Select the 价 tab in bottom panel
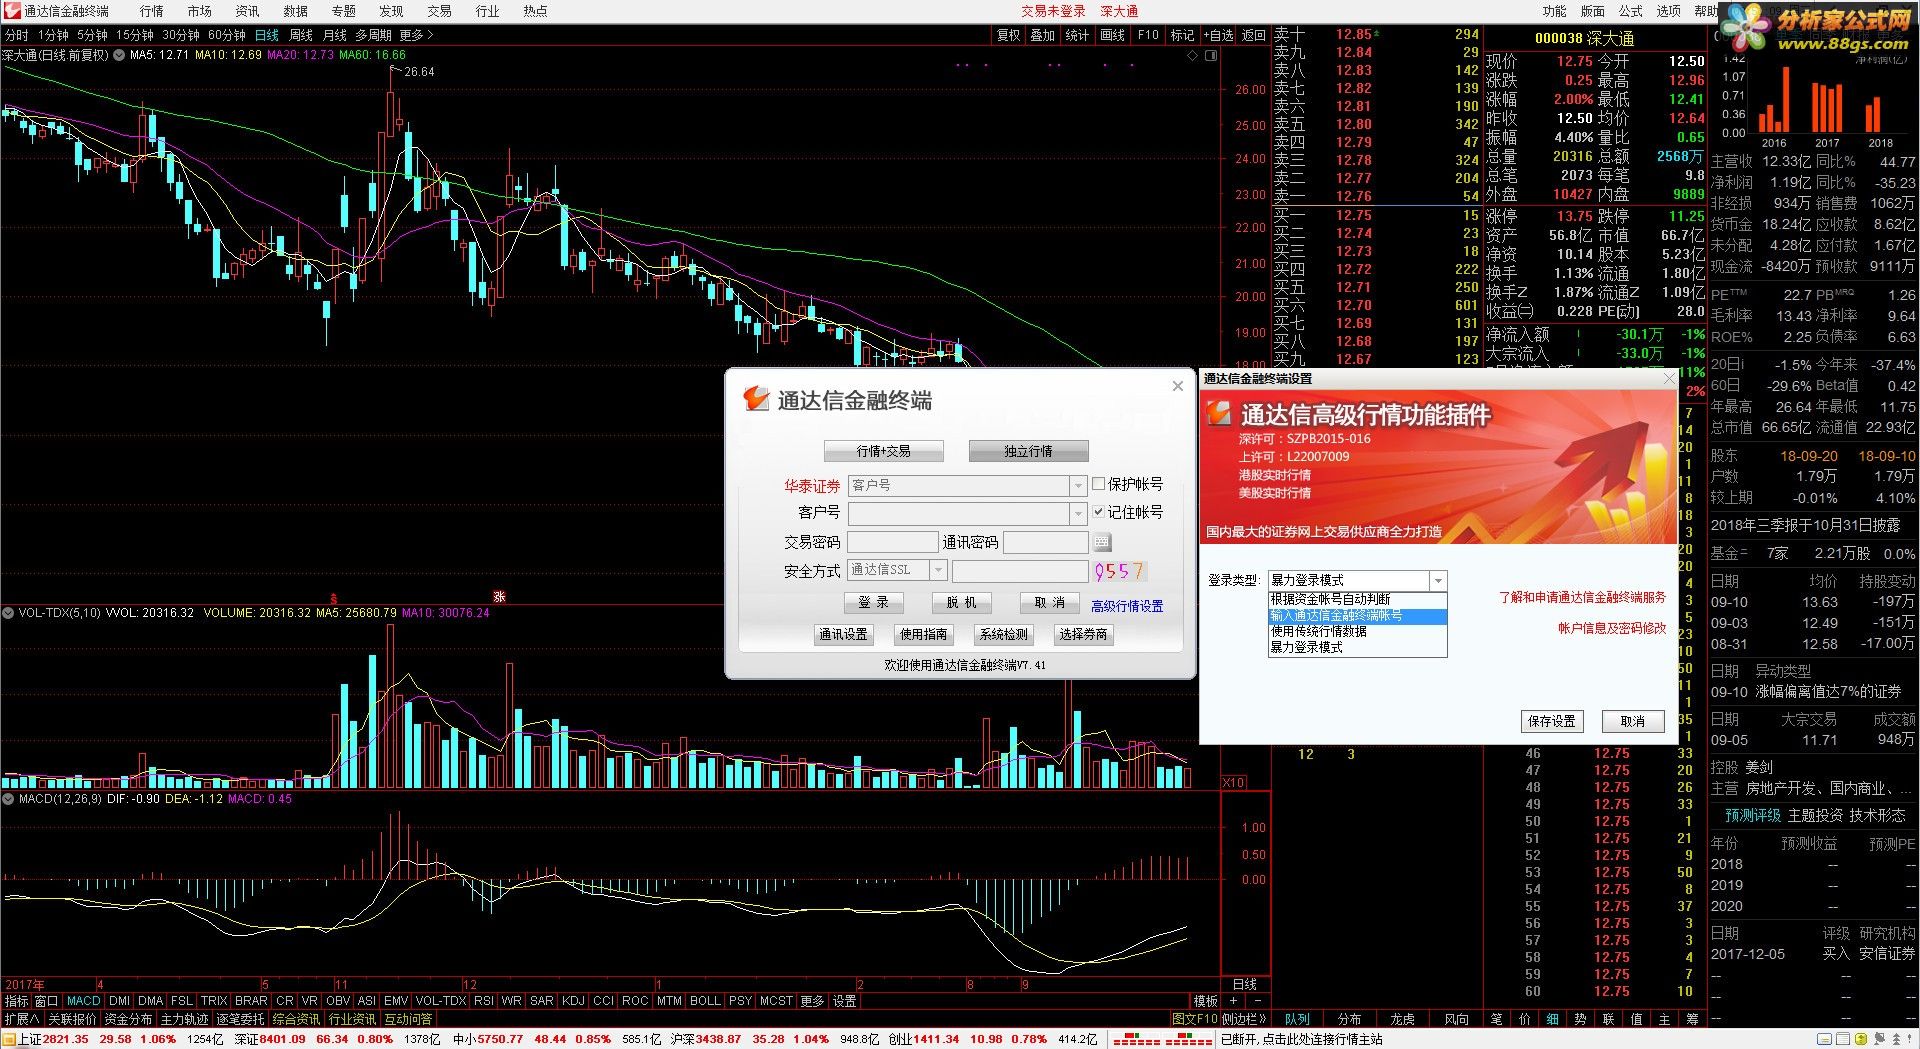Image resolution: width=1920 pixels, height=1049 pixels. click(1524, 1019)
